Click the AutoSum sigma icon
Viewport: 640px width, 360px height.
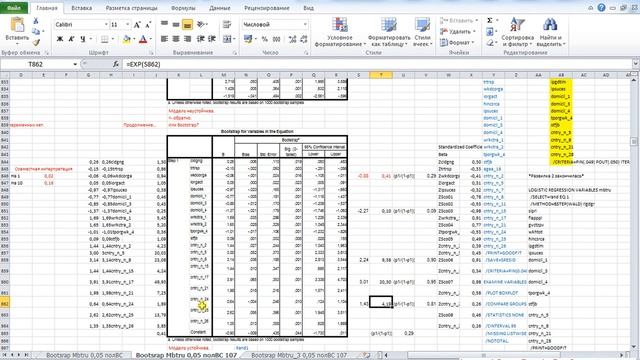pos(491,21)
